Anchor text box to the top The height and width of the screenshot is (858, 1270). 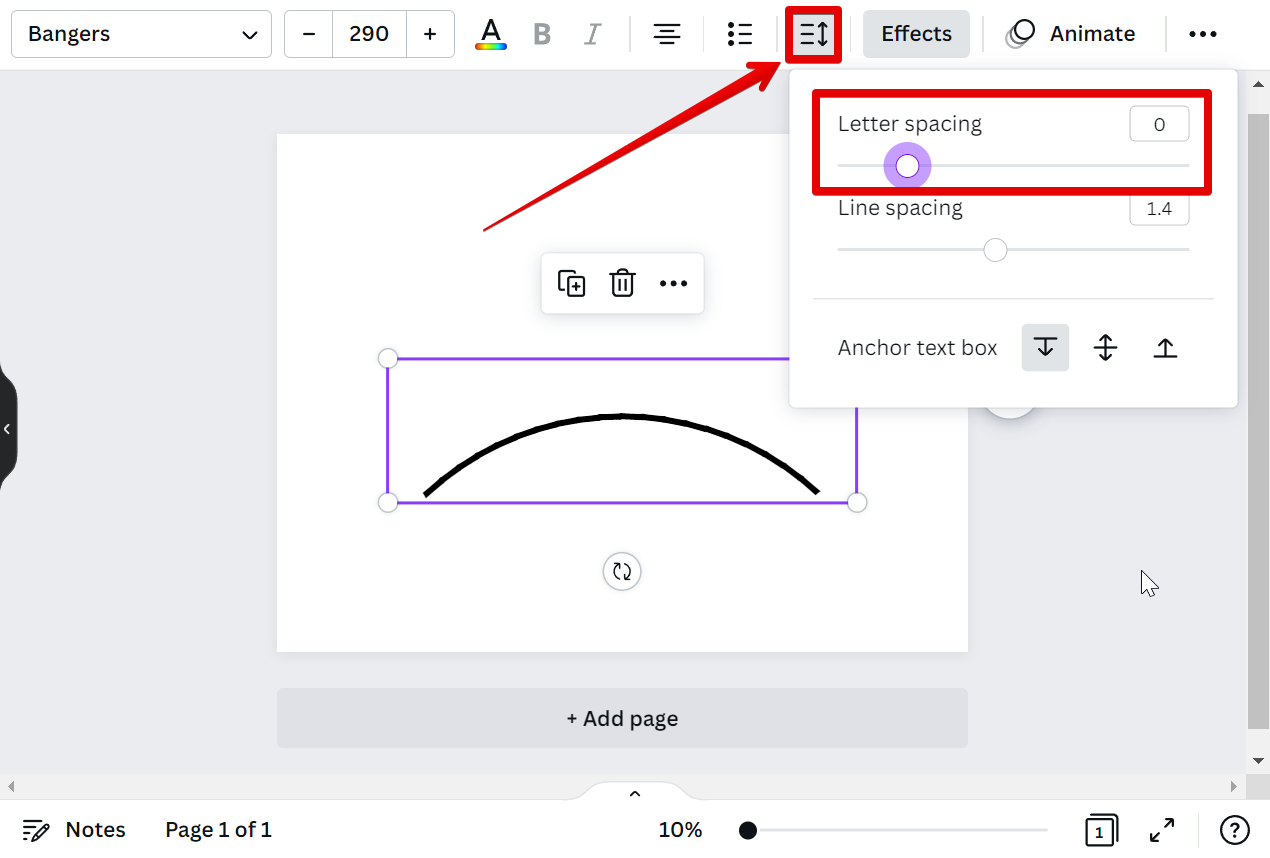[1045, 348]
